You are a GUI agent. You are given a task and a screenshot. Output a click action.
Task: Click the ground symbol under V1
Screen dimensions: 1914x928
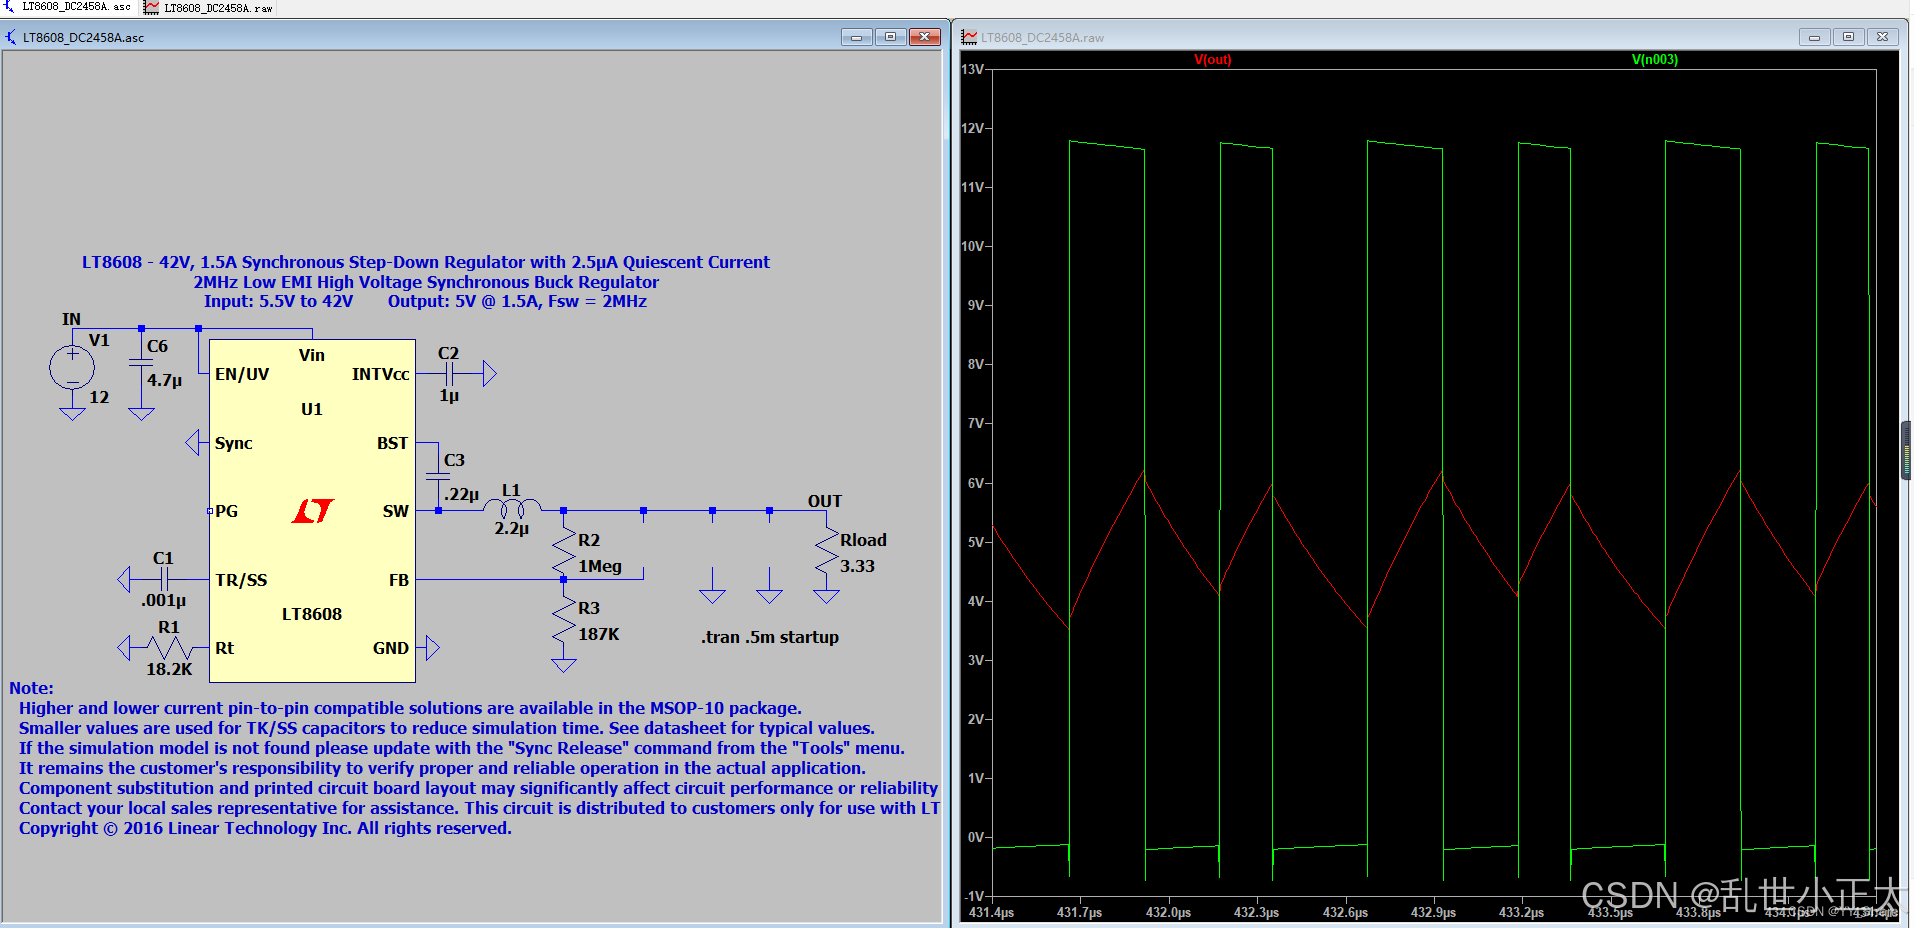pos(72,413)
